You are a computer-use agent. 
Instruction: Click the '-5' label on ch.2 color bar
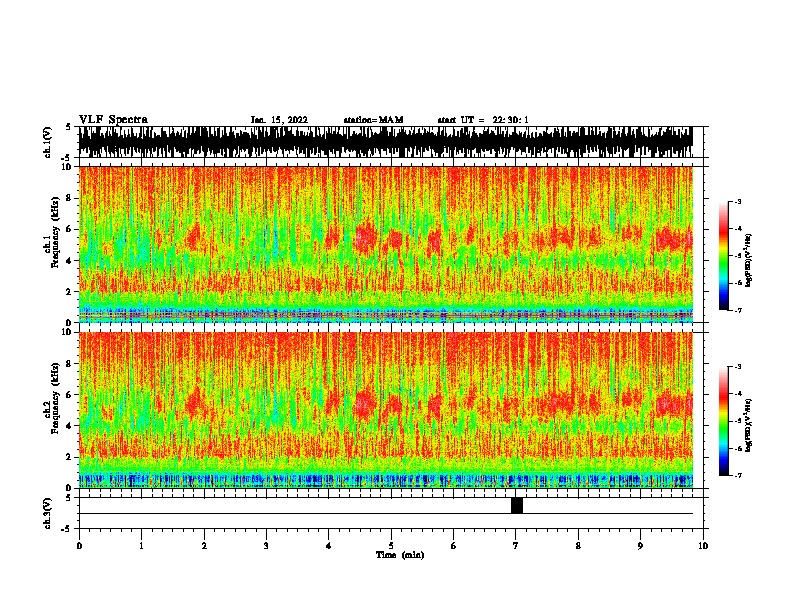tap(737, 421)
